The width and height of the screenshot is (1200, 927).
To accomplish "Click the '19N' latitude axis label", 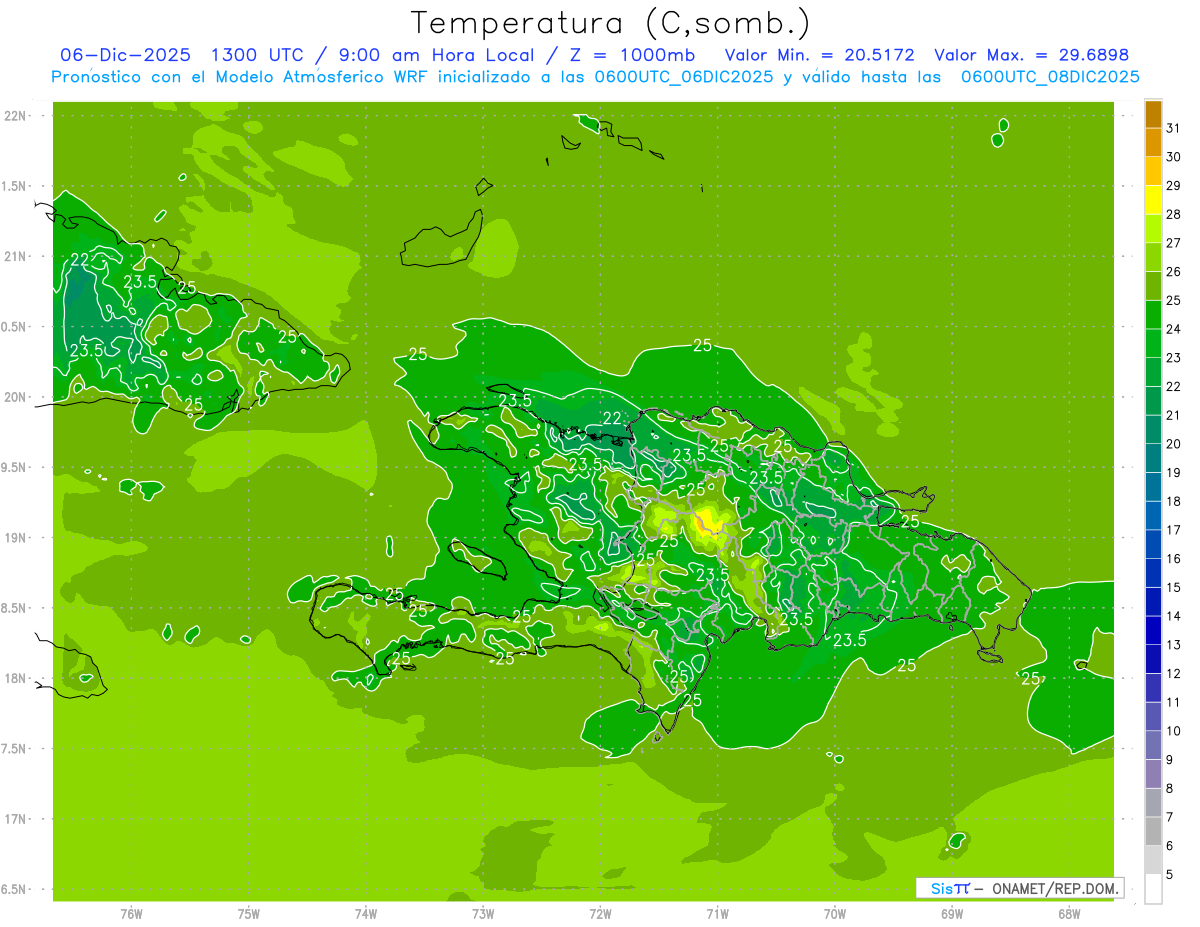I will click(x=15, y=538).
